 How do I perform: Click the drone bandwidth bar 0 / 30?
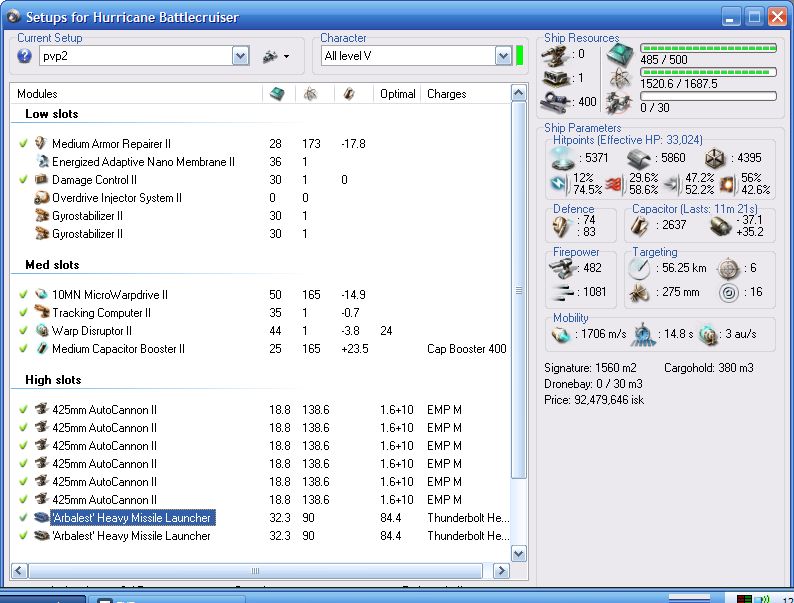coord(708,96)
